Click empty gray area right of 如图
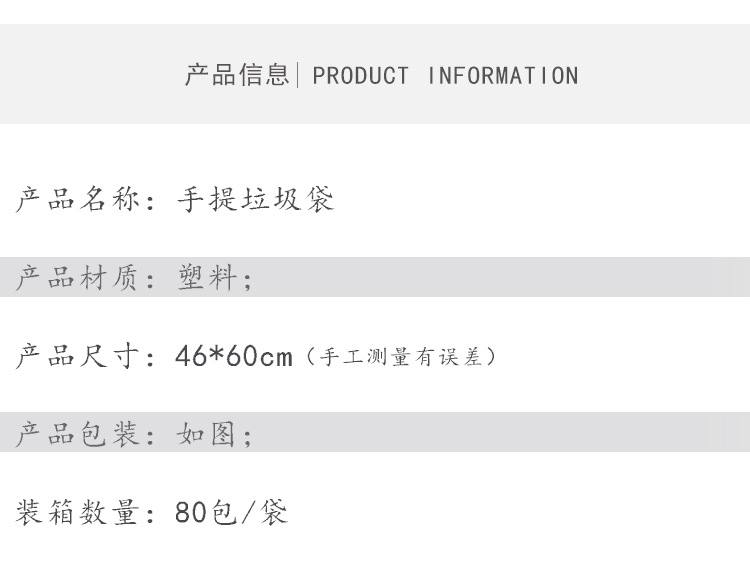 point(500,434)
